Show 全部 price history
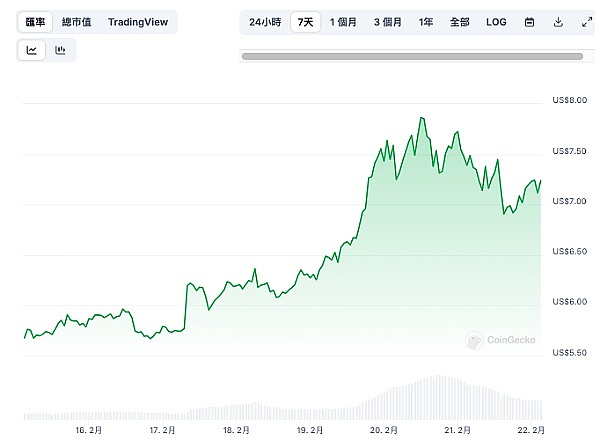The image size is (600, 448). pos(459,21)
